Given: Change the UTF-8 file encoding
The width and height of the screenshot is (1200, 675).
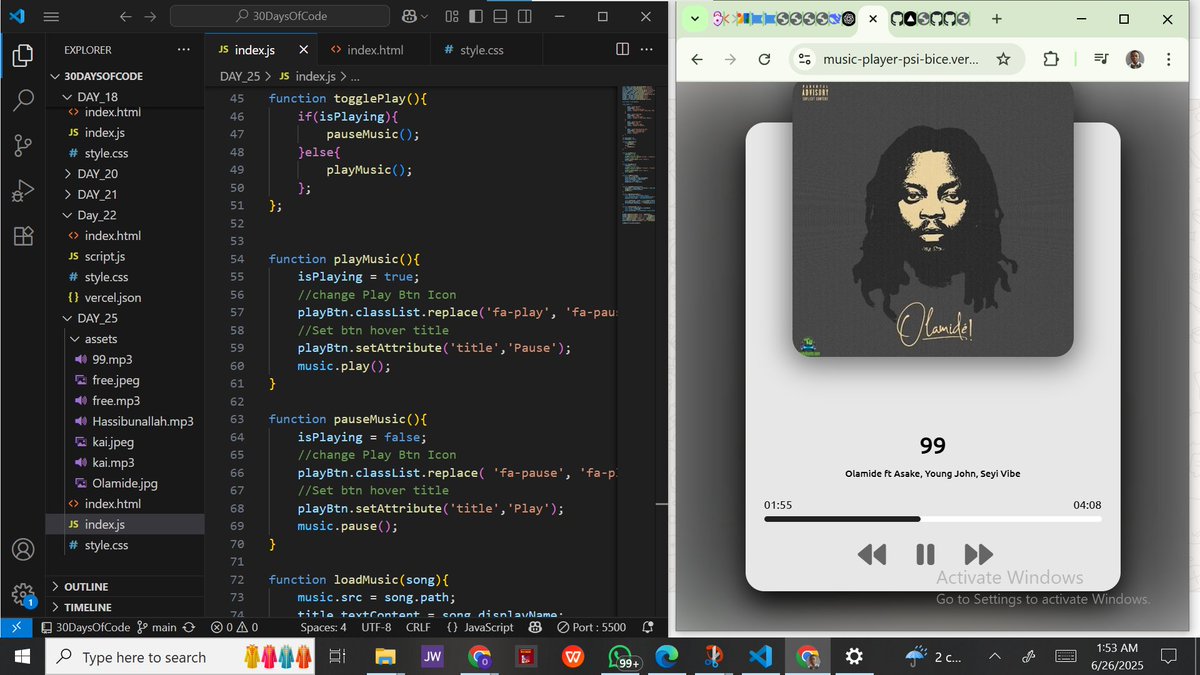Looking at the screenshot, I should click(x=376, y=627).
